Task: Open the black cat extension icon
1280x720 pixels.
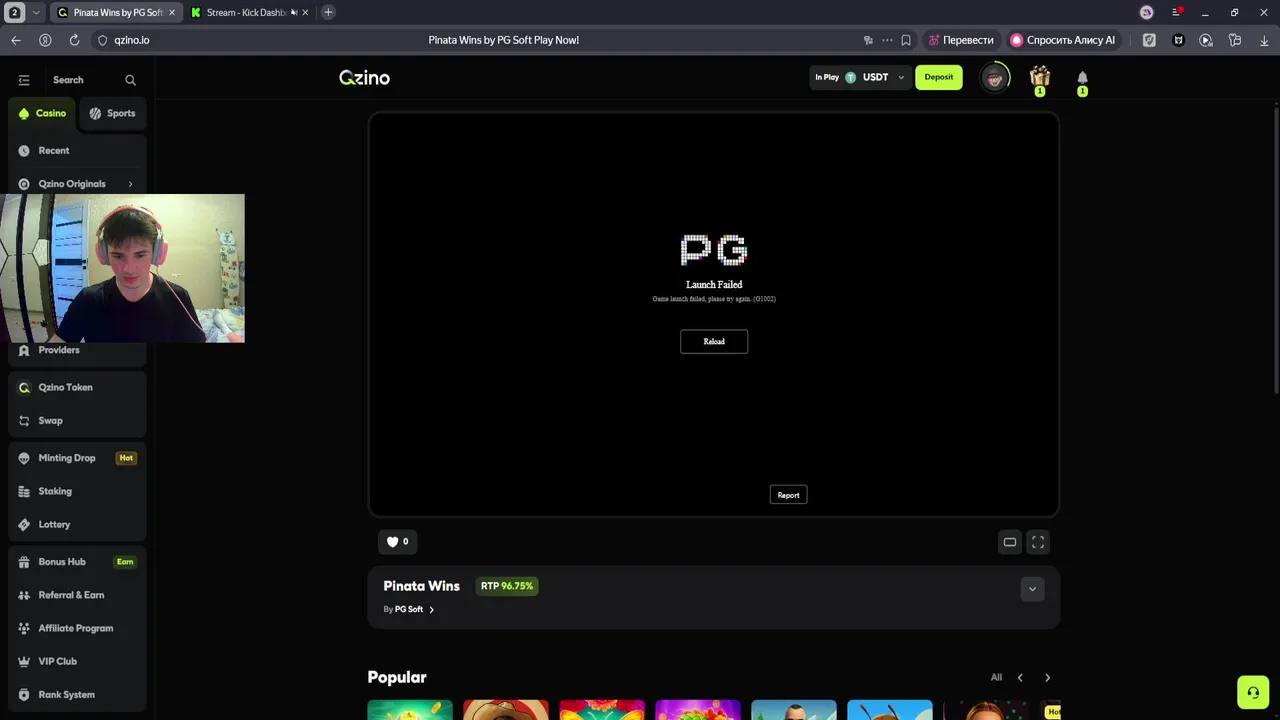Action: (1178, 40)
